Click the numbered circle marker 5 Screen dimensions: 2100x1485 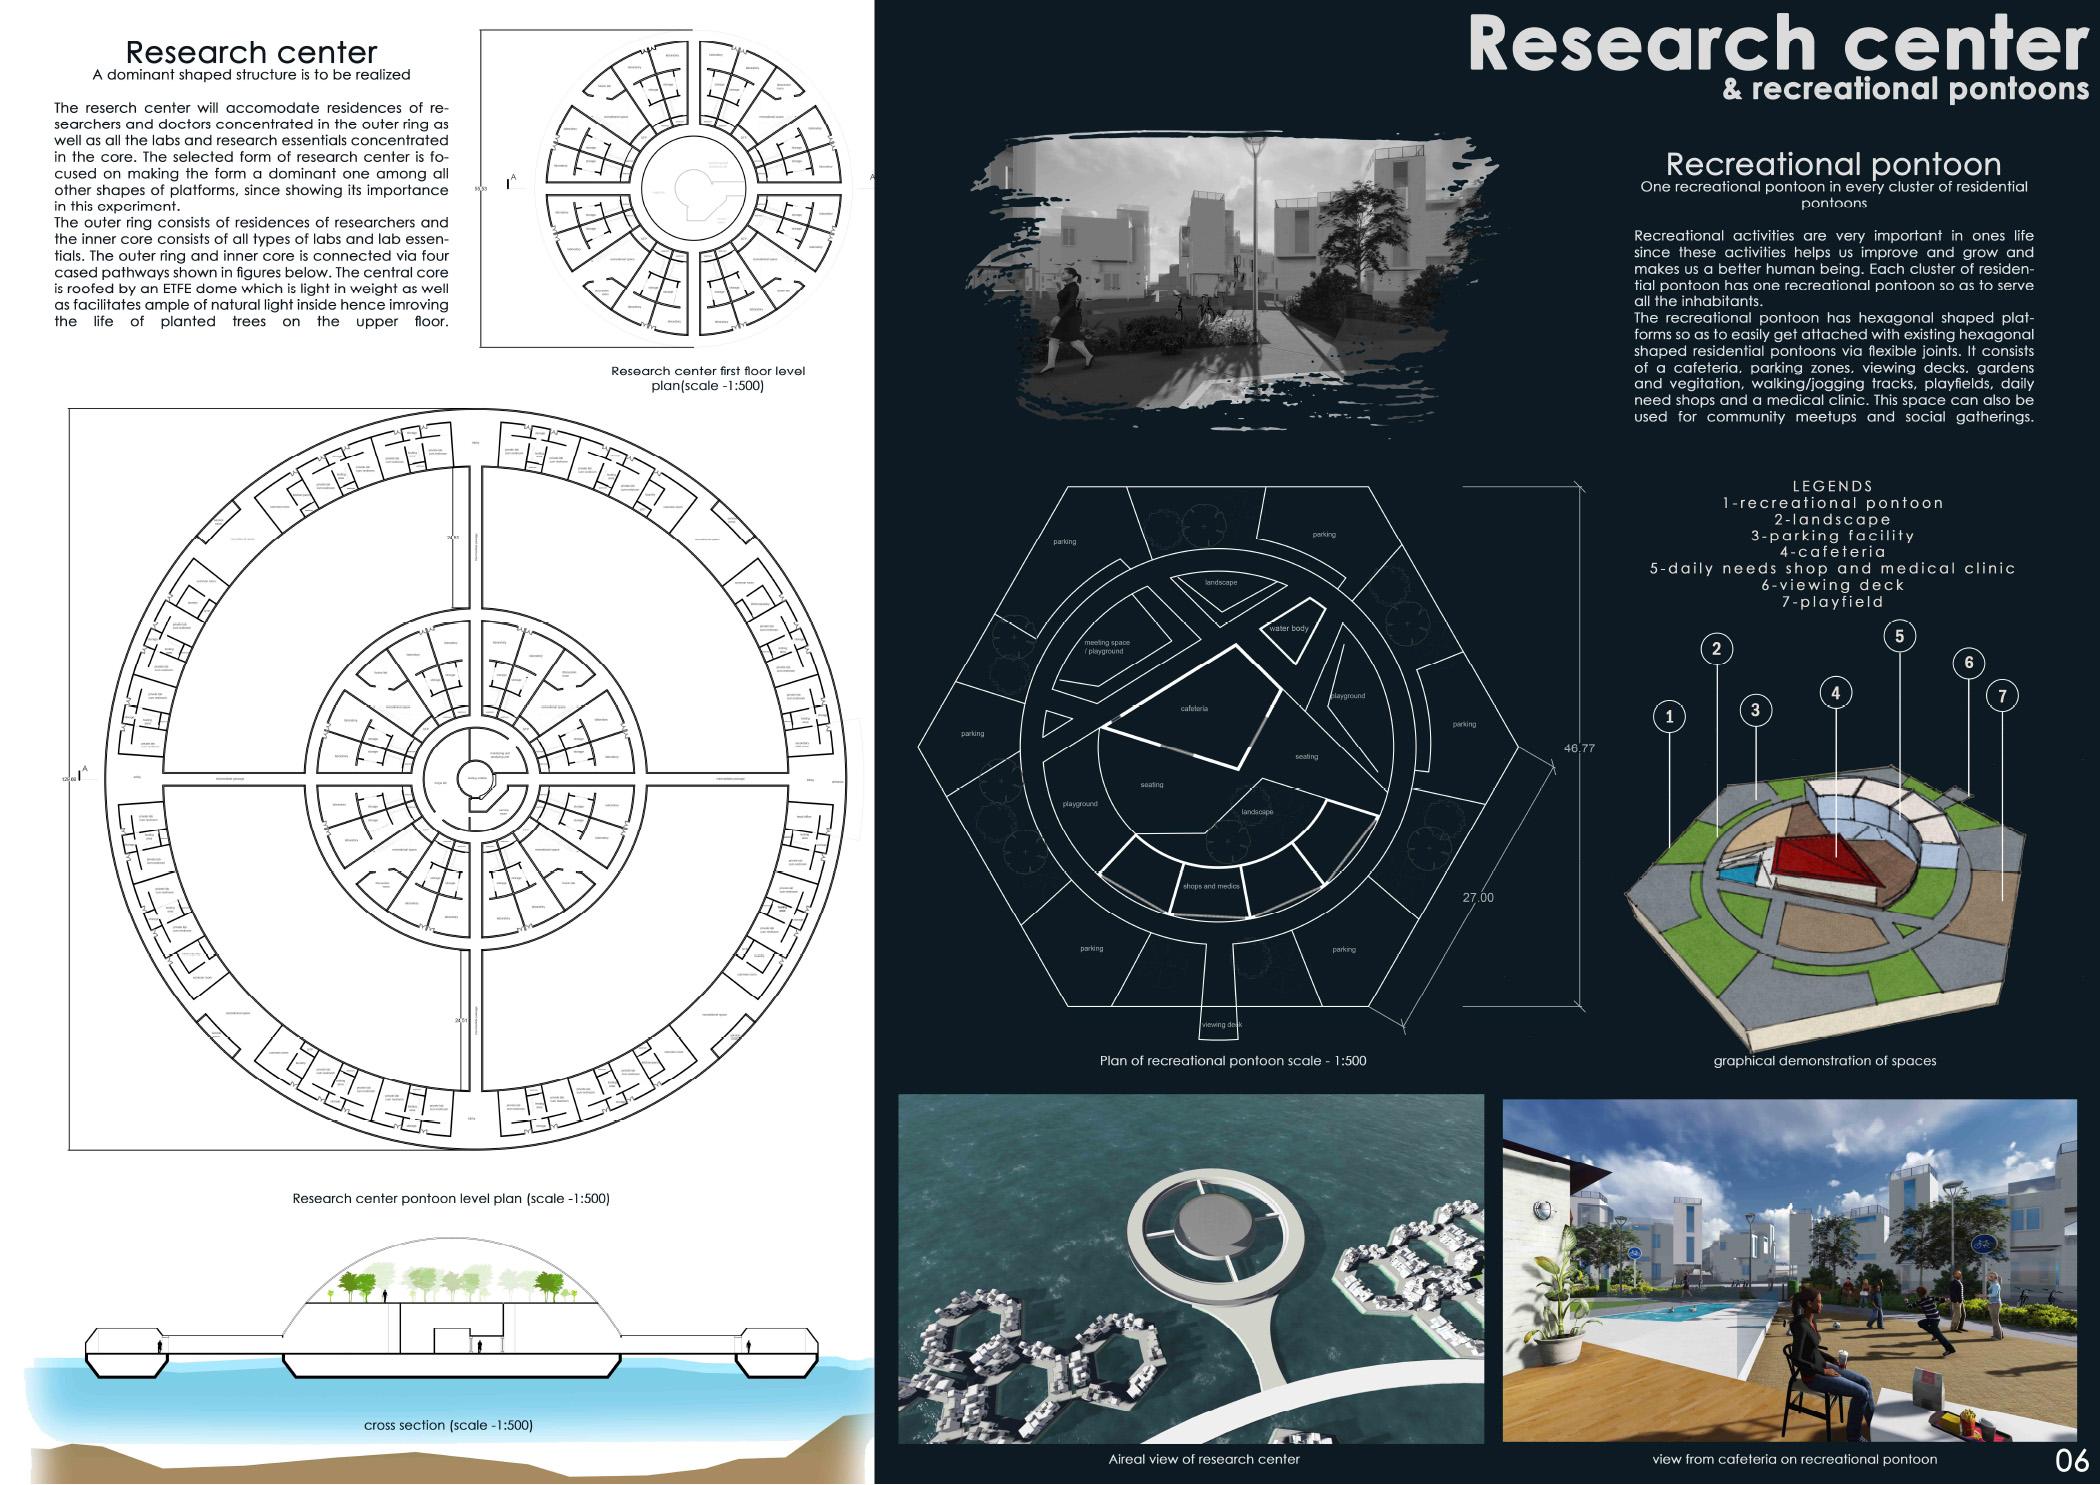tap(1899, 635)
